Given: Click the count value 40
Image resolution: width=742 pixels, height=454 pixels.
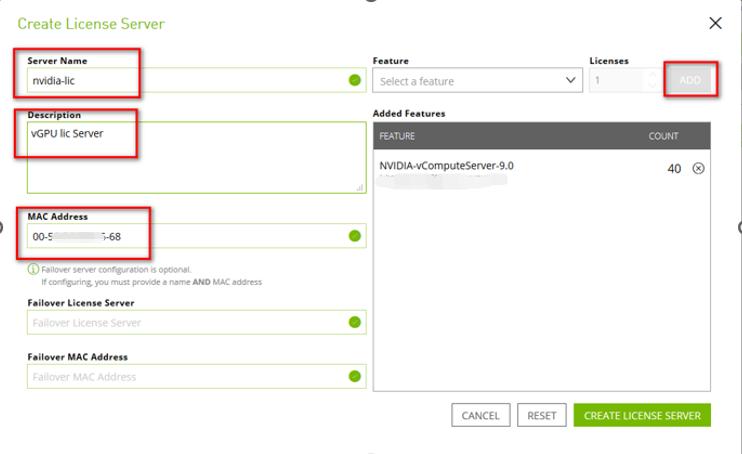Looking at the screenshot, I should coord(674,169).
